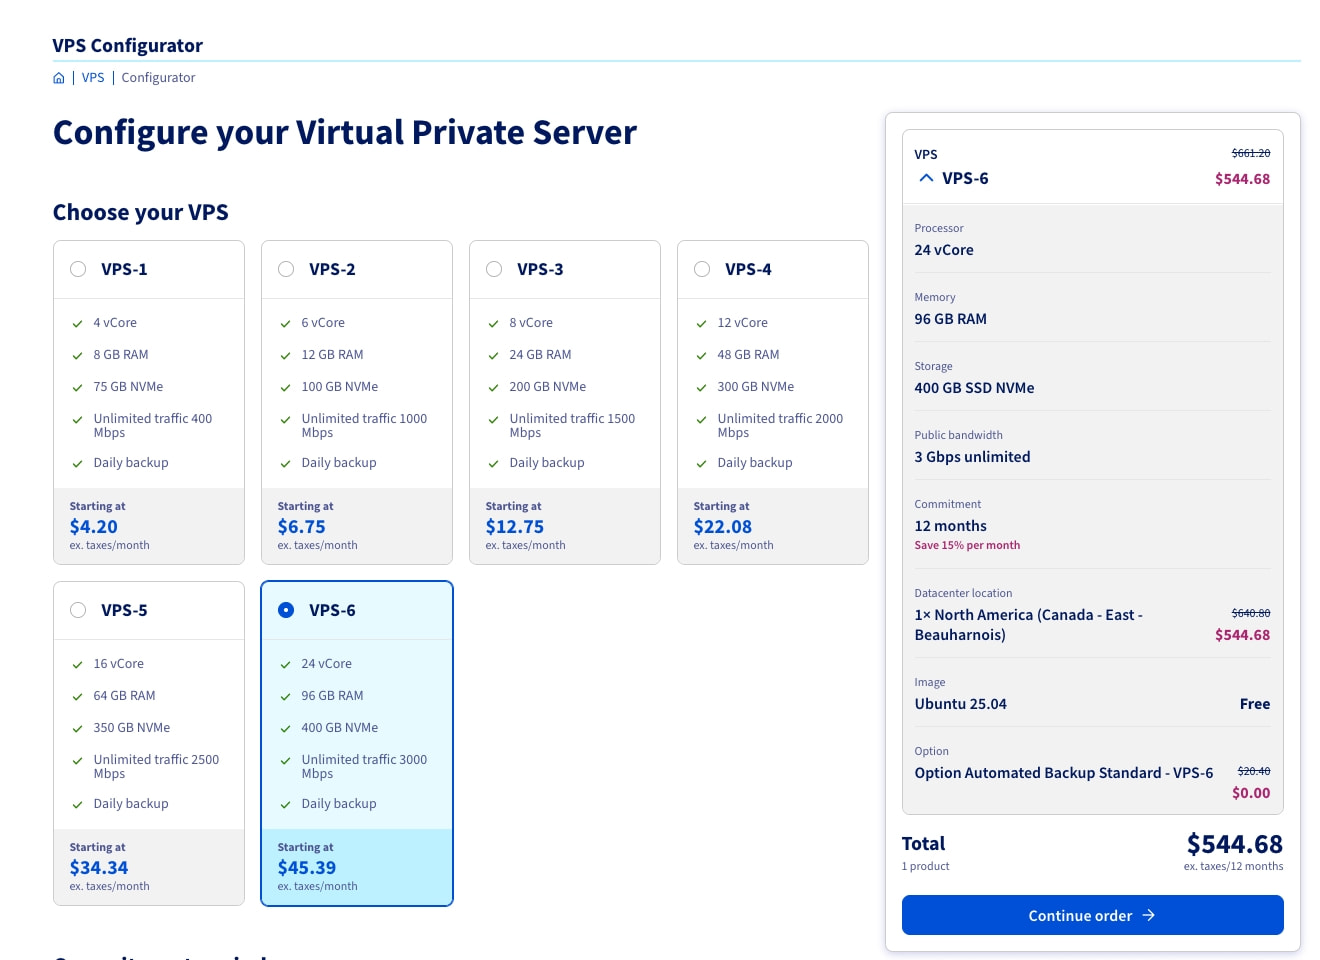
Task: Click the Total $544.68 amount
Action: (1234, 844)
